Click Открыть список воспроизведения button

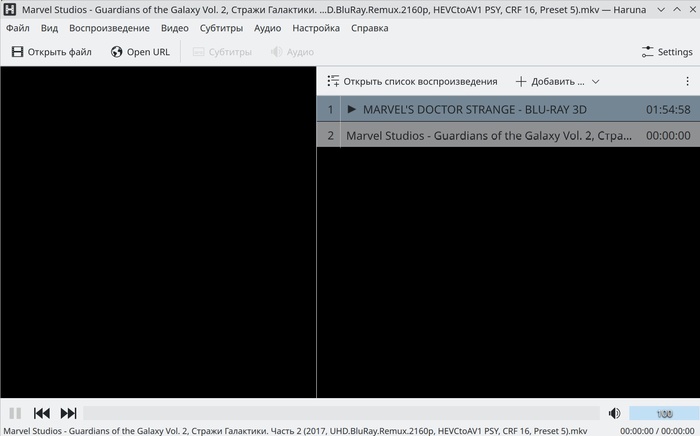pyautogui.click(x=412, y=81)
